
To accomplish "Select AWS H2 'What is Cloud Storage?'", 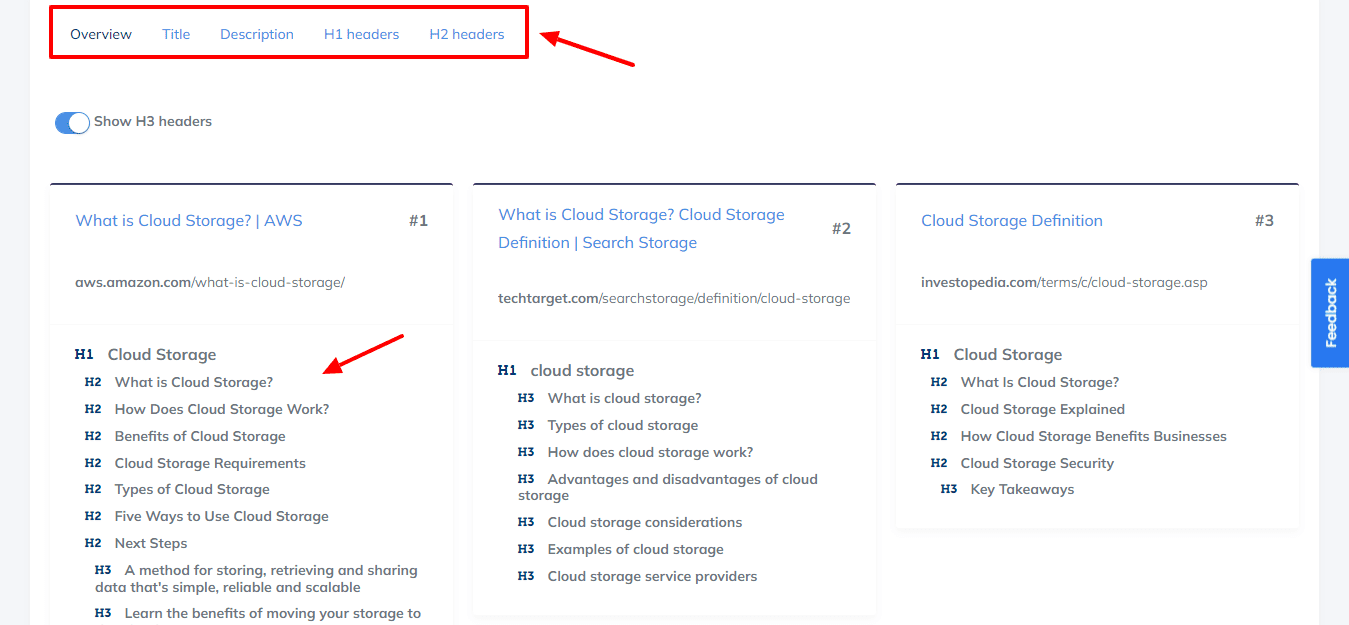I will pos(194,382).
